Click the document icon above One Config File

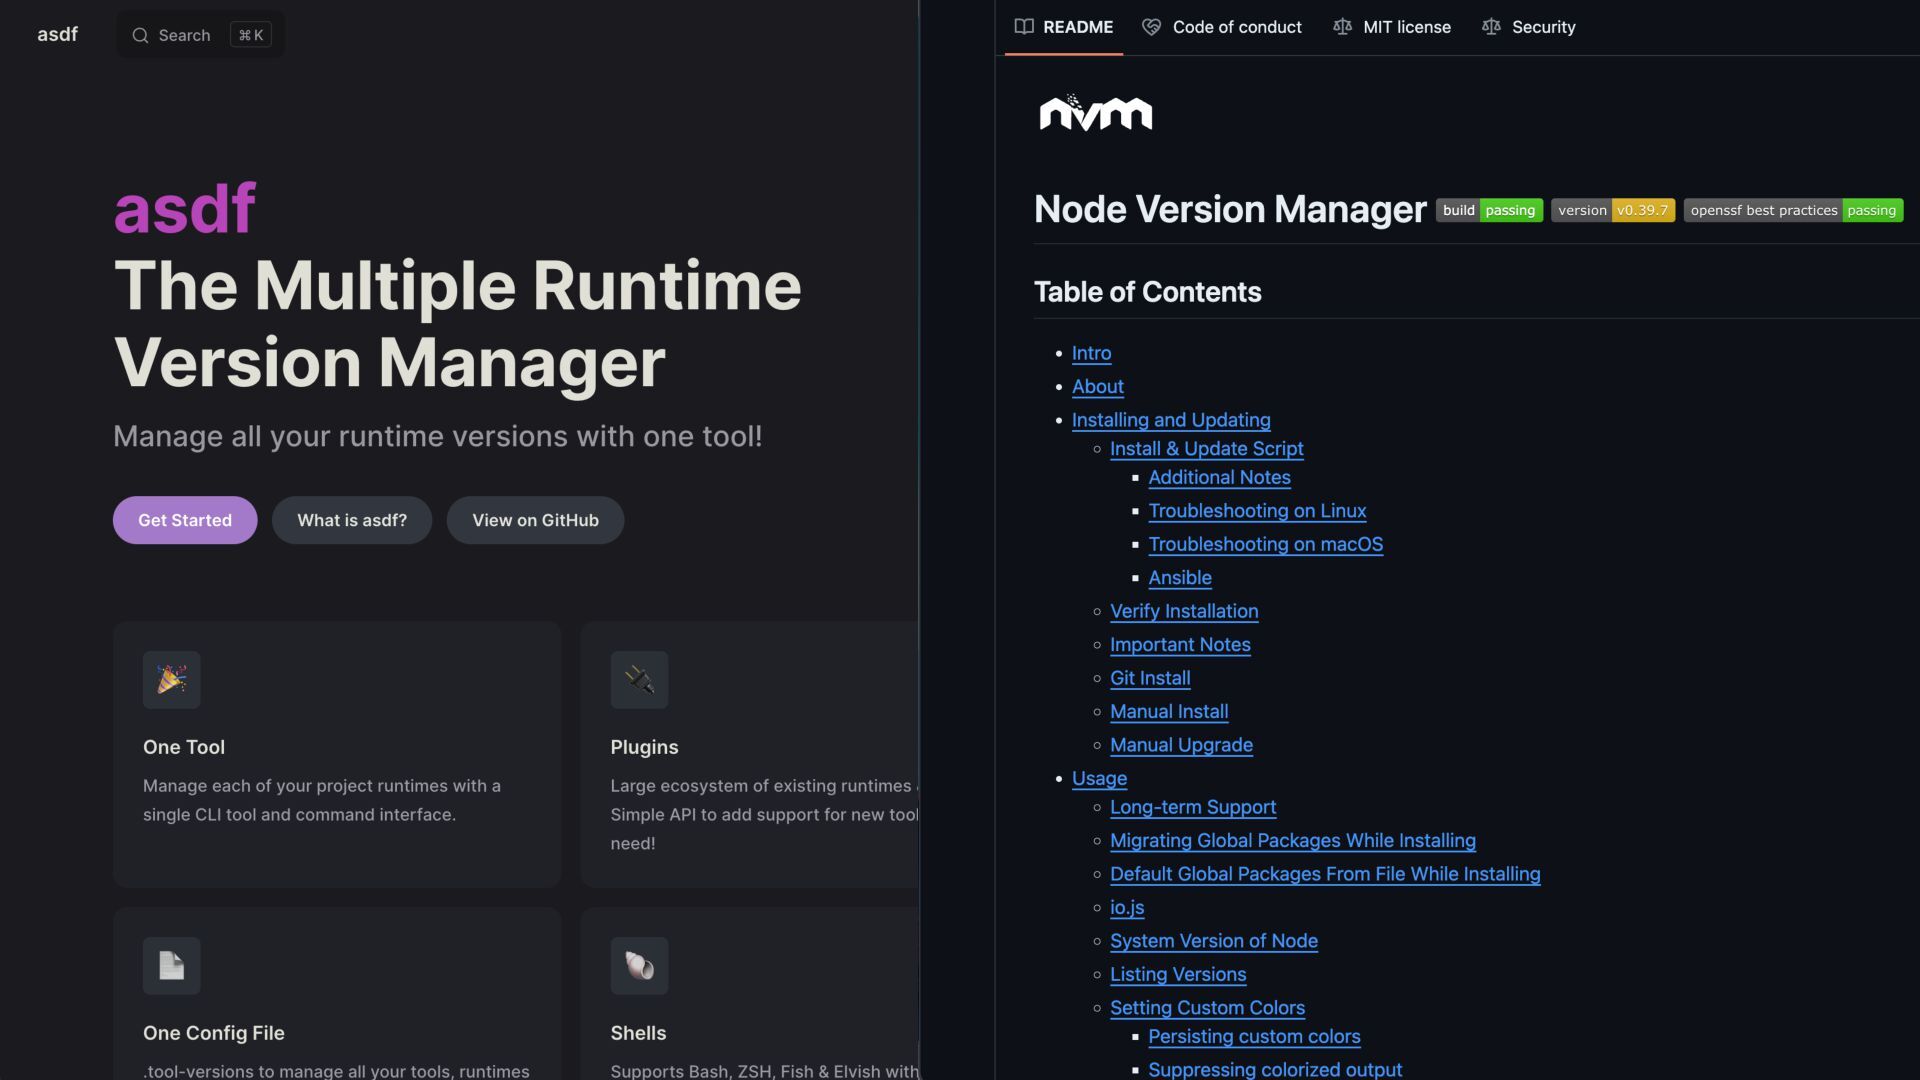171,966
